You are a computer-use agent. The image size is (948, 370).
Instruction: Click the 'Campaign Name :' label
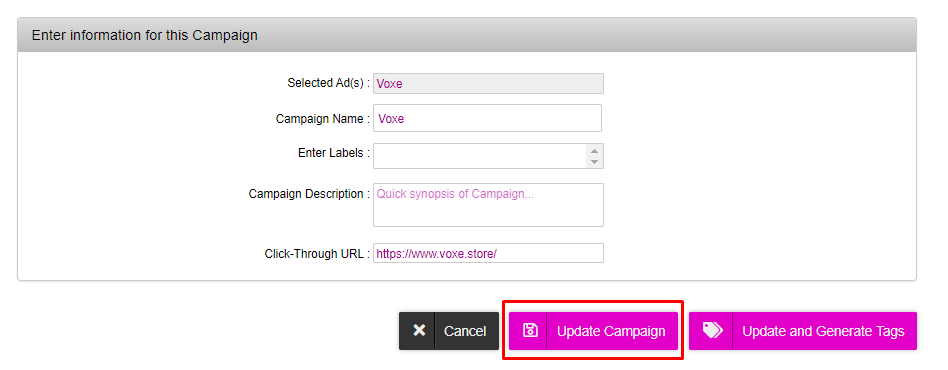(323, 118)
